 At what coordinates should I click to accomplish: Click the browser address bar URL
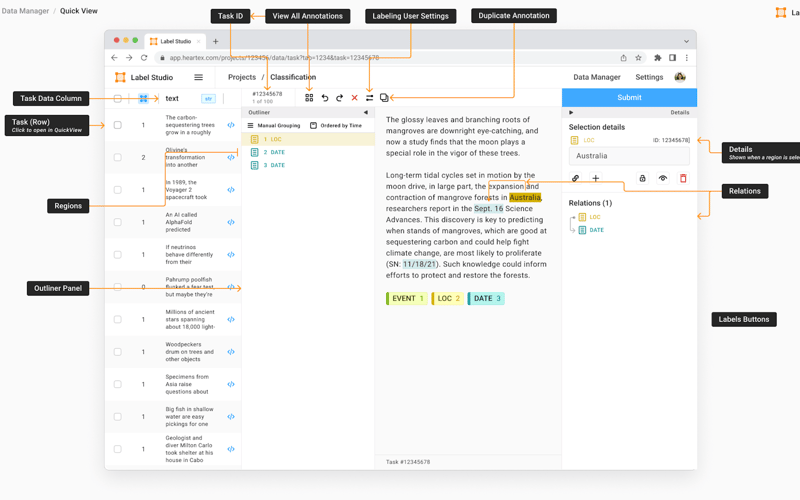(x=274, y=58)
